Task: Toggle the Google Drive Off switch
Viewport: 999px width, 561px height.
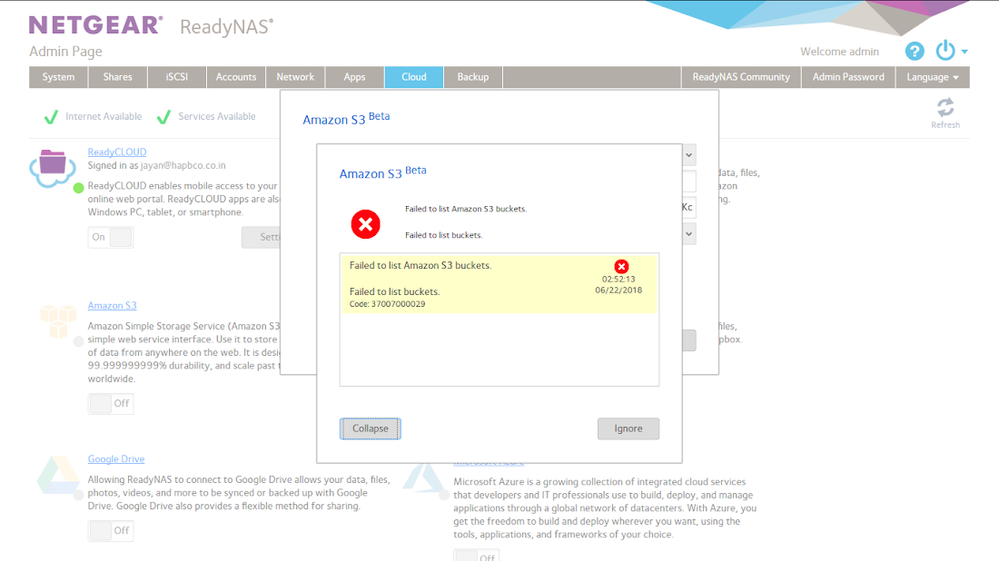Action: point(111,530)
